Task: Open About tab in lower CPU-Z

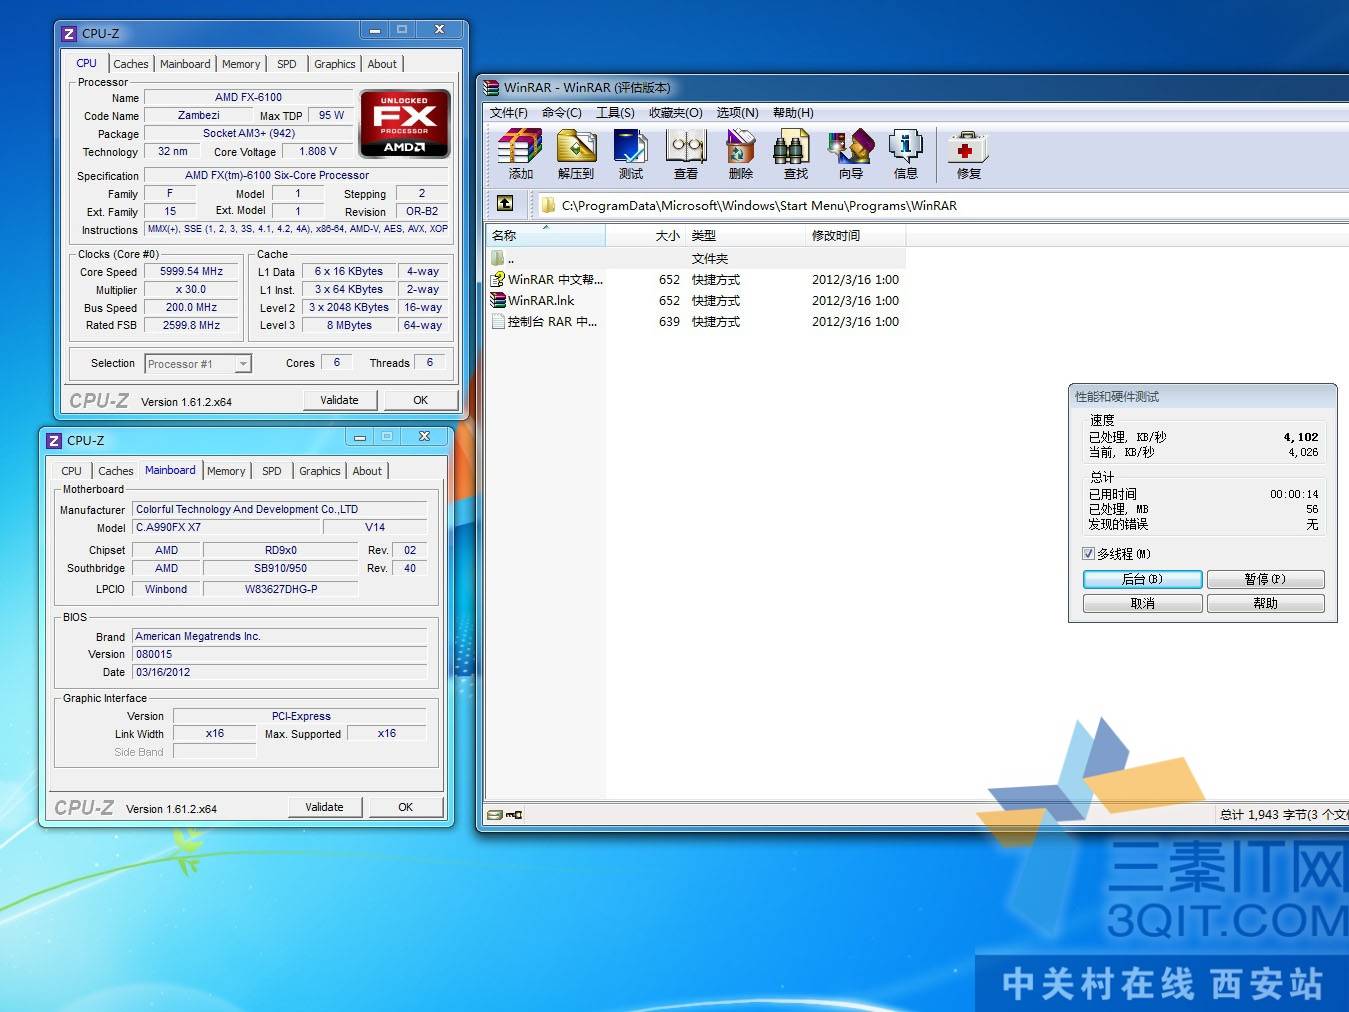Action: 367,471
